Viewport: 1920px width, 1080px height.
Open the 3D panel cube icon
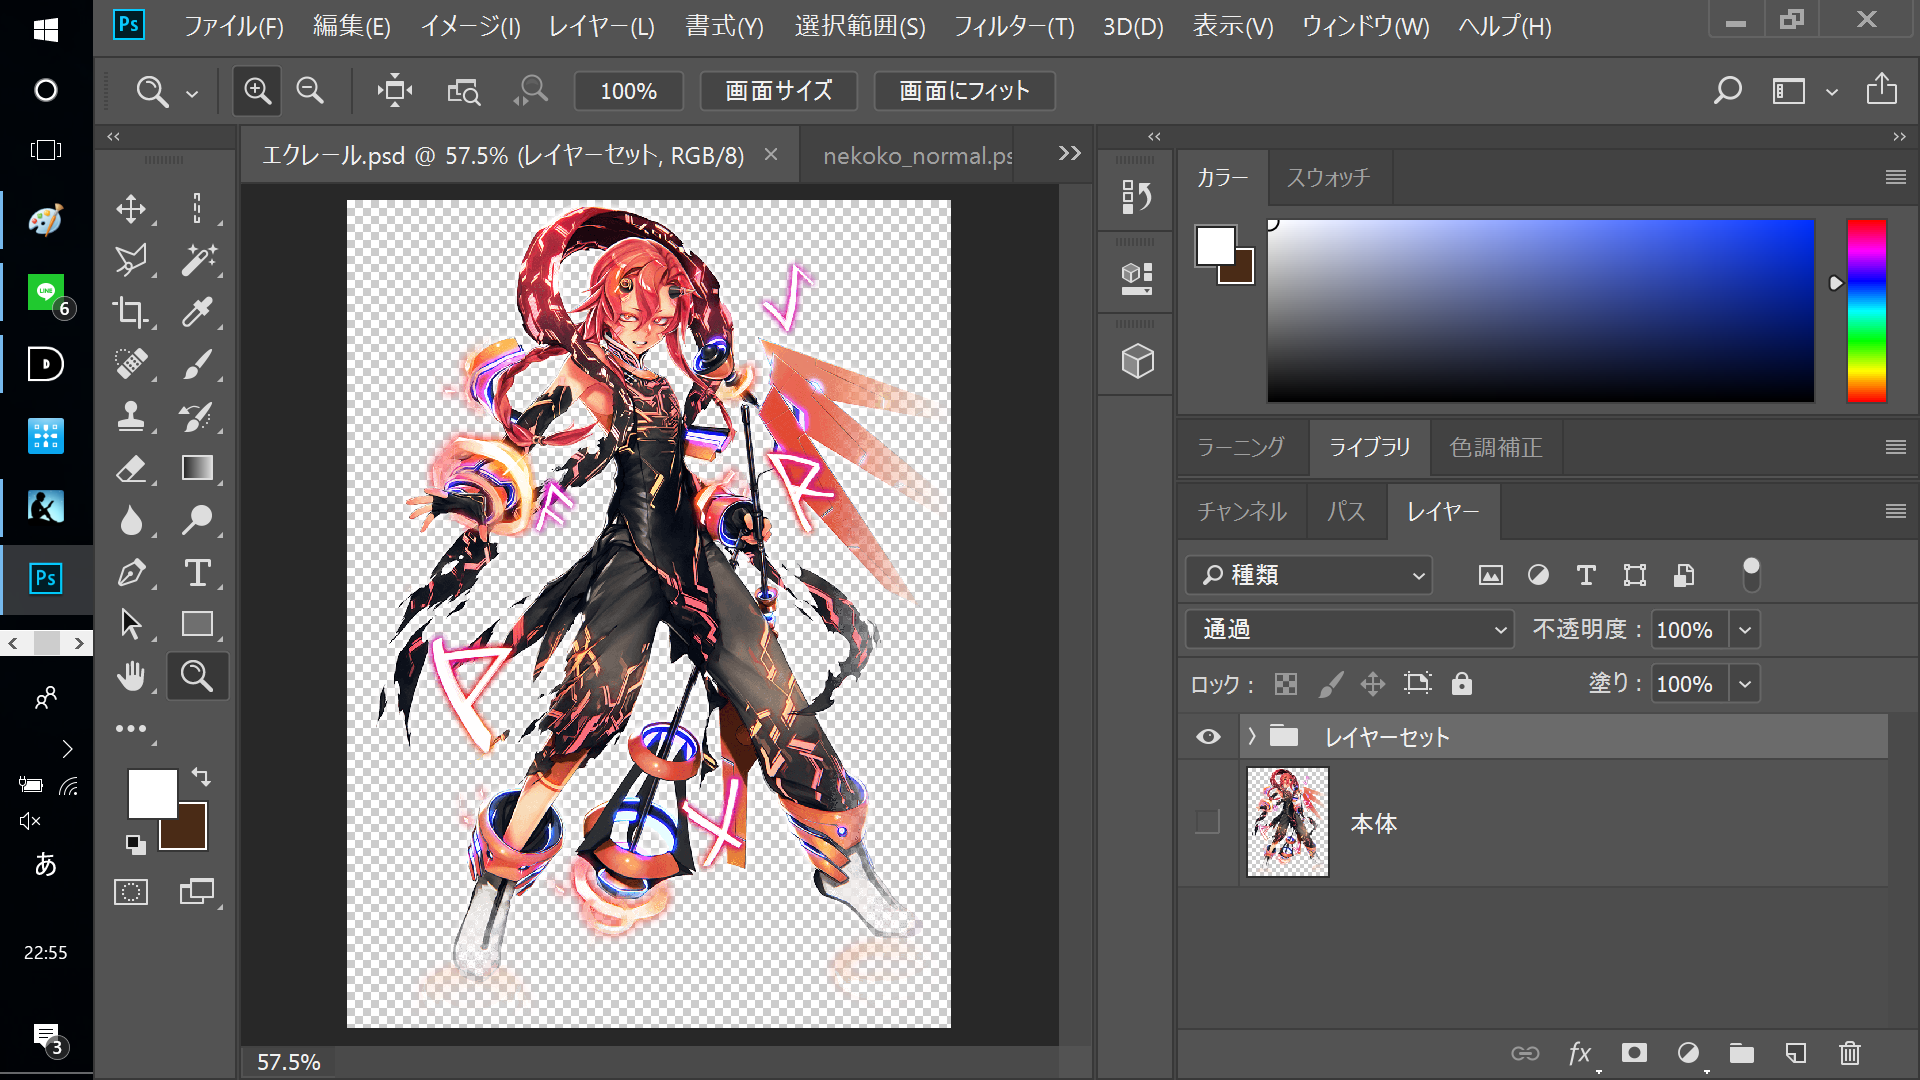coord(1136,360)
